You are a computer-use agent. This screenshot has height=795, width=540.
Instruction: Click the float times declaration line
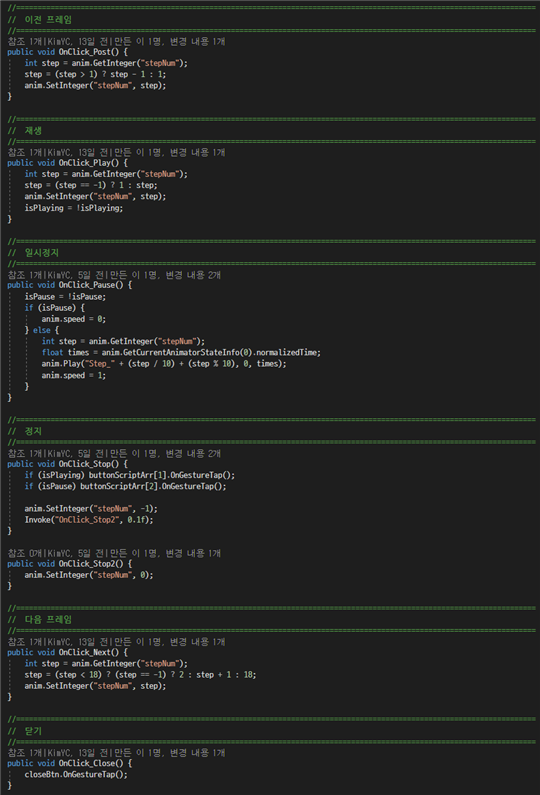(x=181, y=352)
